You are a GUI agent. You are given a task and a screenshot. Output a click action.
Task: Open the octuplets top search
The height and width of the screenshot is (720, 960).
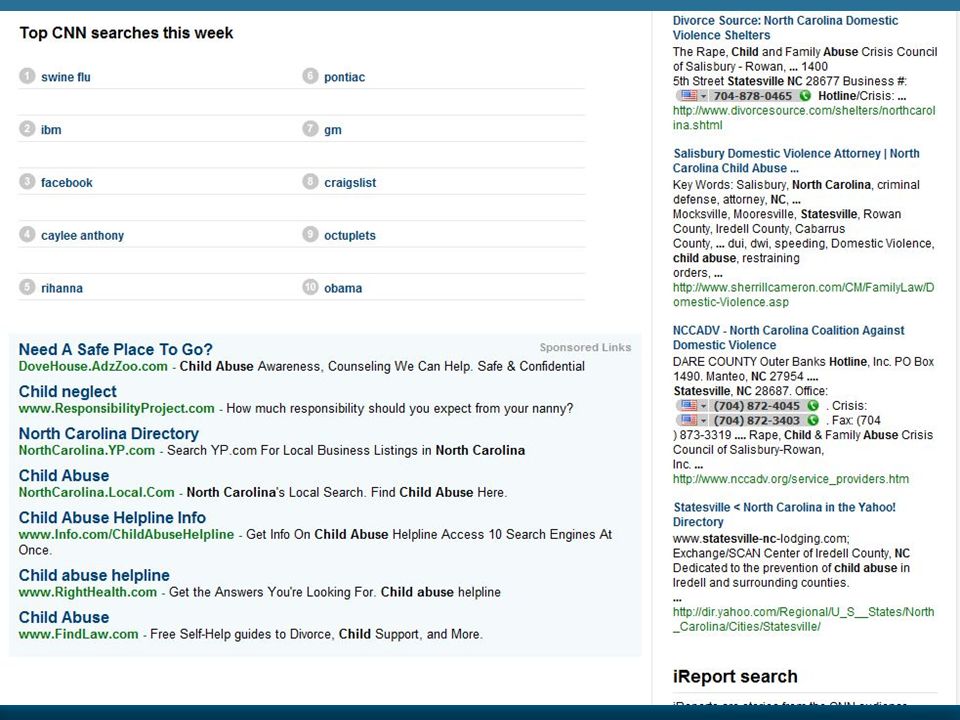point(350,235)
